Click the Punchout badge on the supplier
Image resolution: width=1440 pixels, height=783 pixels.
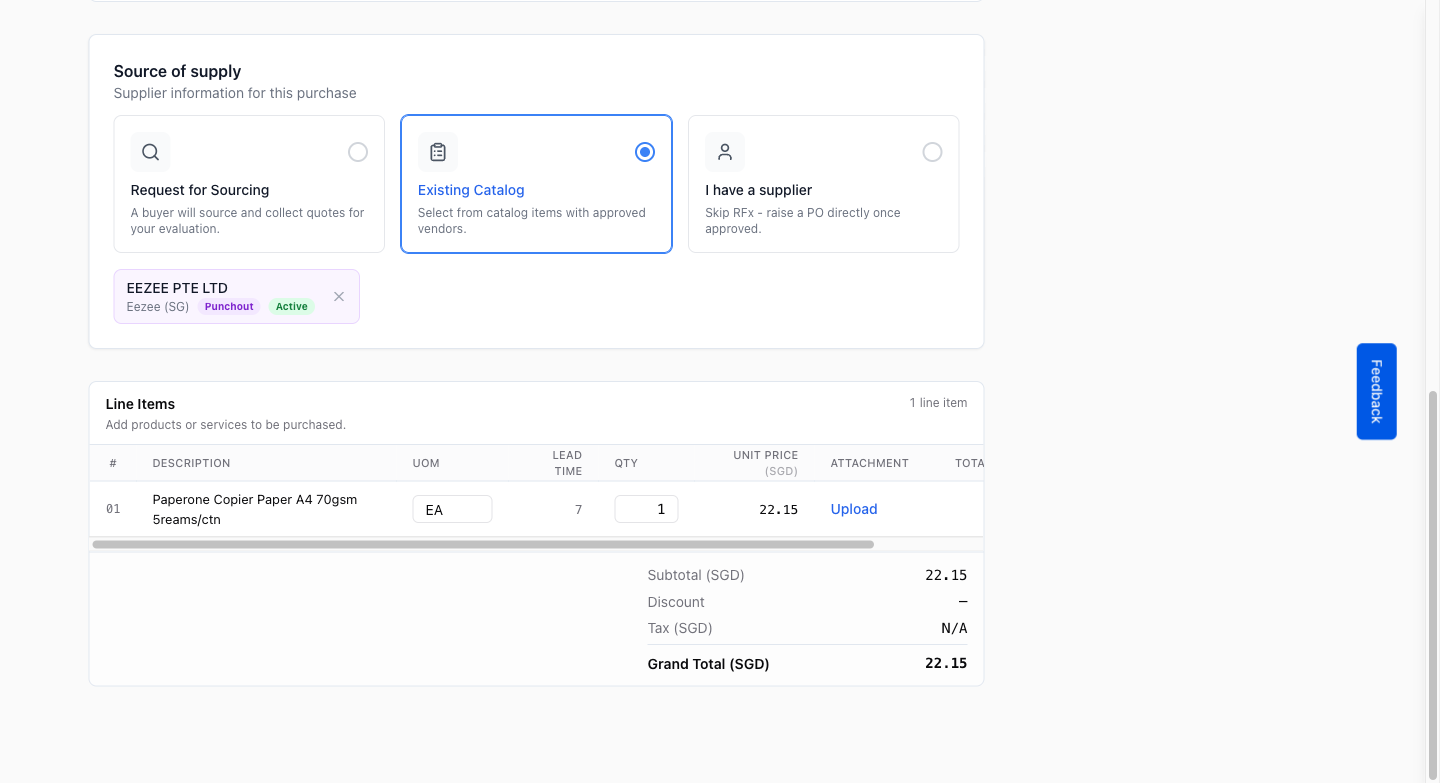(229, 307)
